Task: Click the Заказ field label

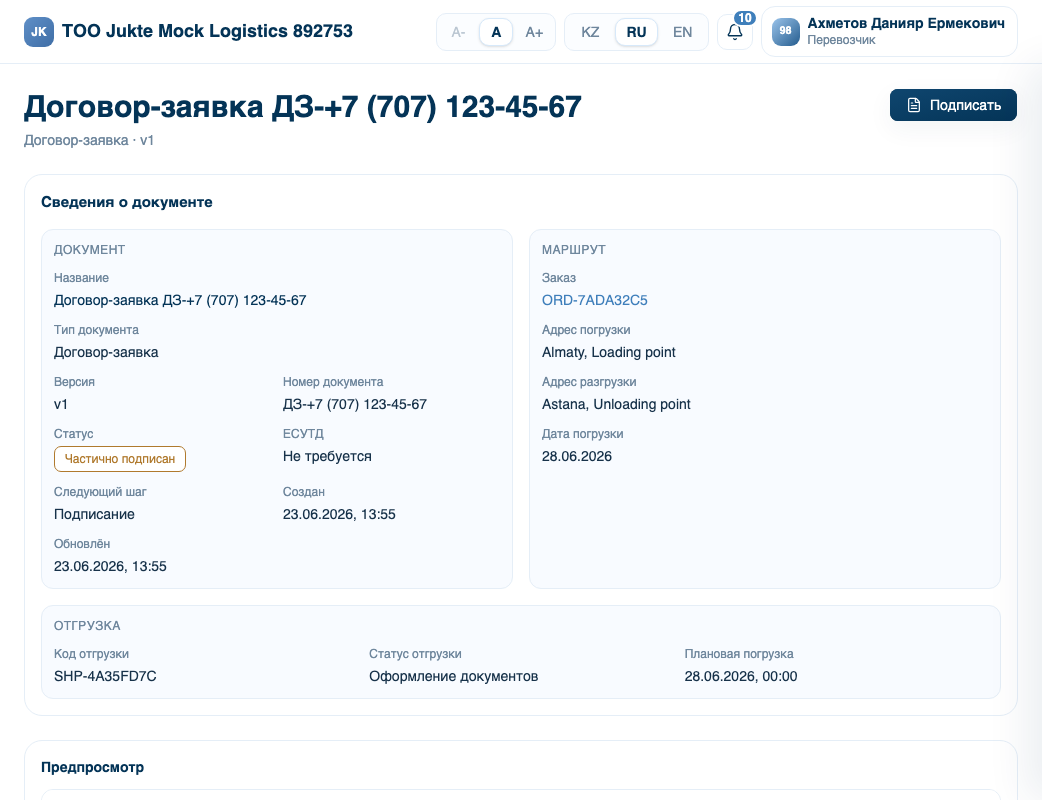Action: pyautogui.click(x=559, y=278)
